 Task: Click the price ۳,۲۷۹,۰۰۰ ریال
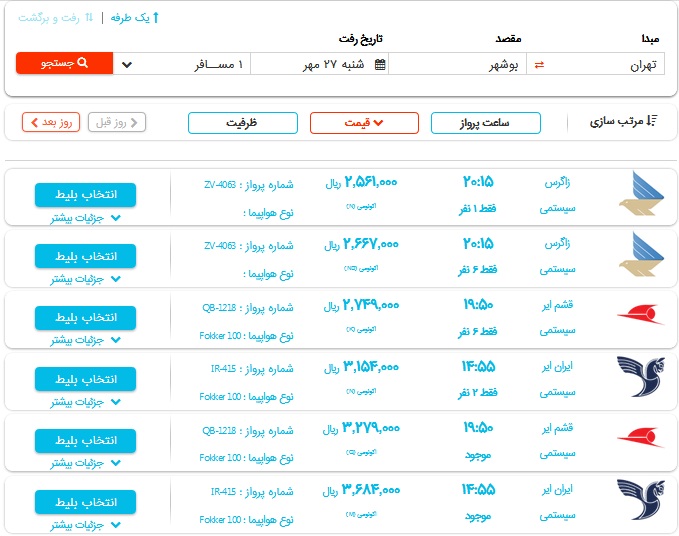click(361, 429)
